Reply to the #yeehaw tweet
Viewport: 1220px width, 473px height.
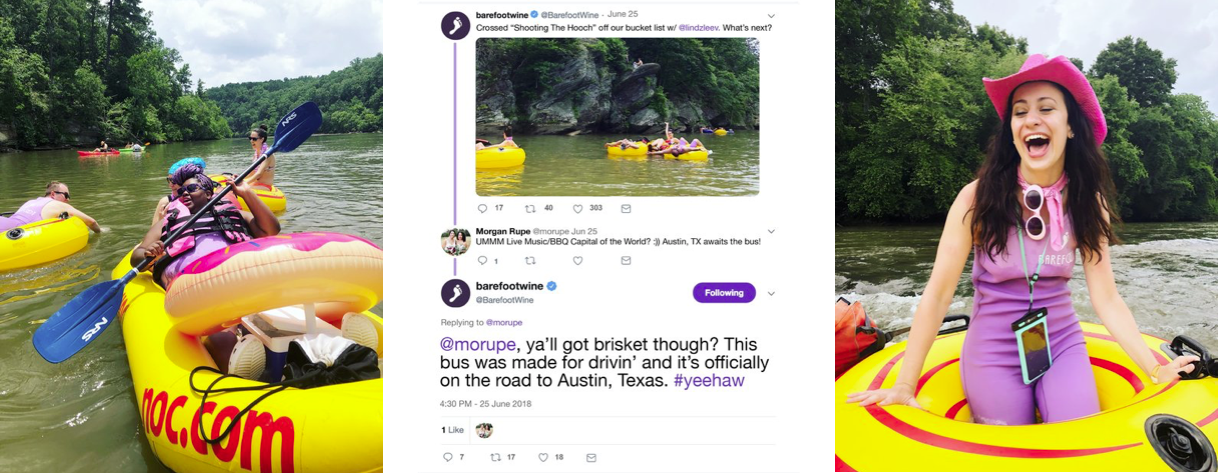coord(448,457)
